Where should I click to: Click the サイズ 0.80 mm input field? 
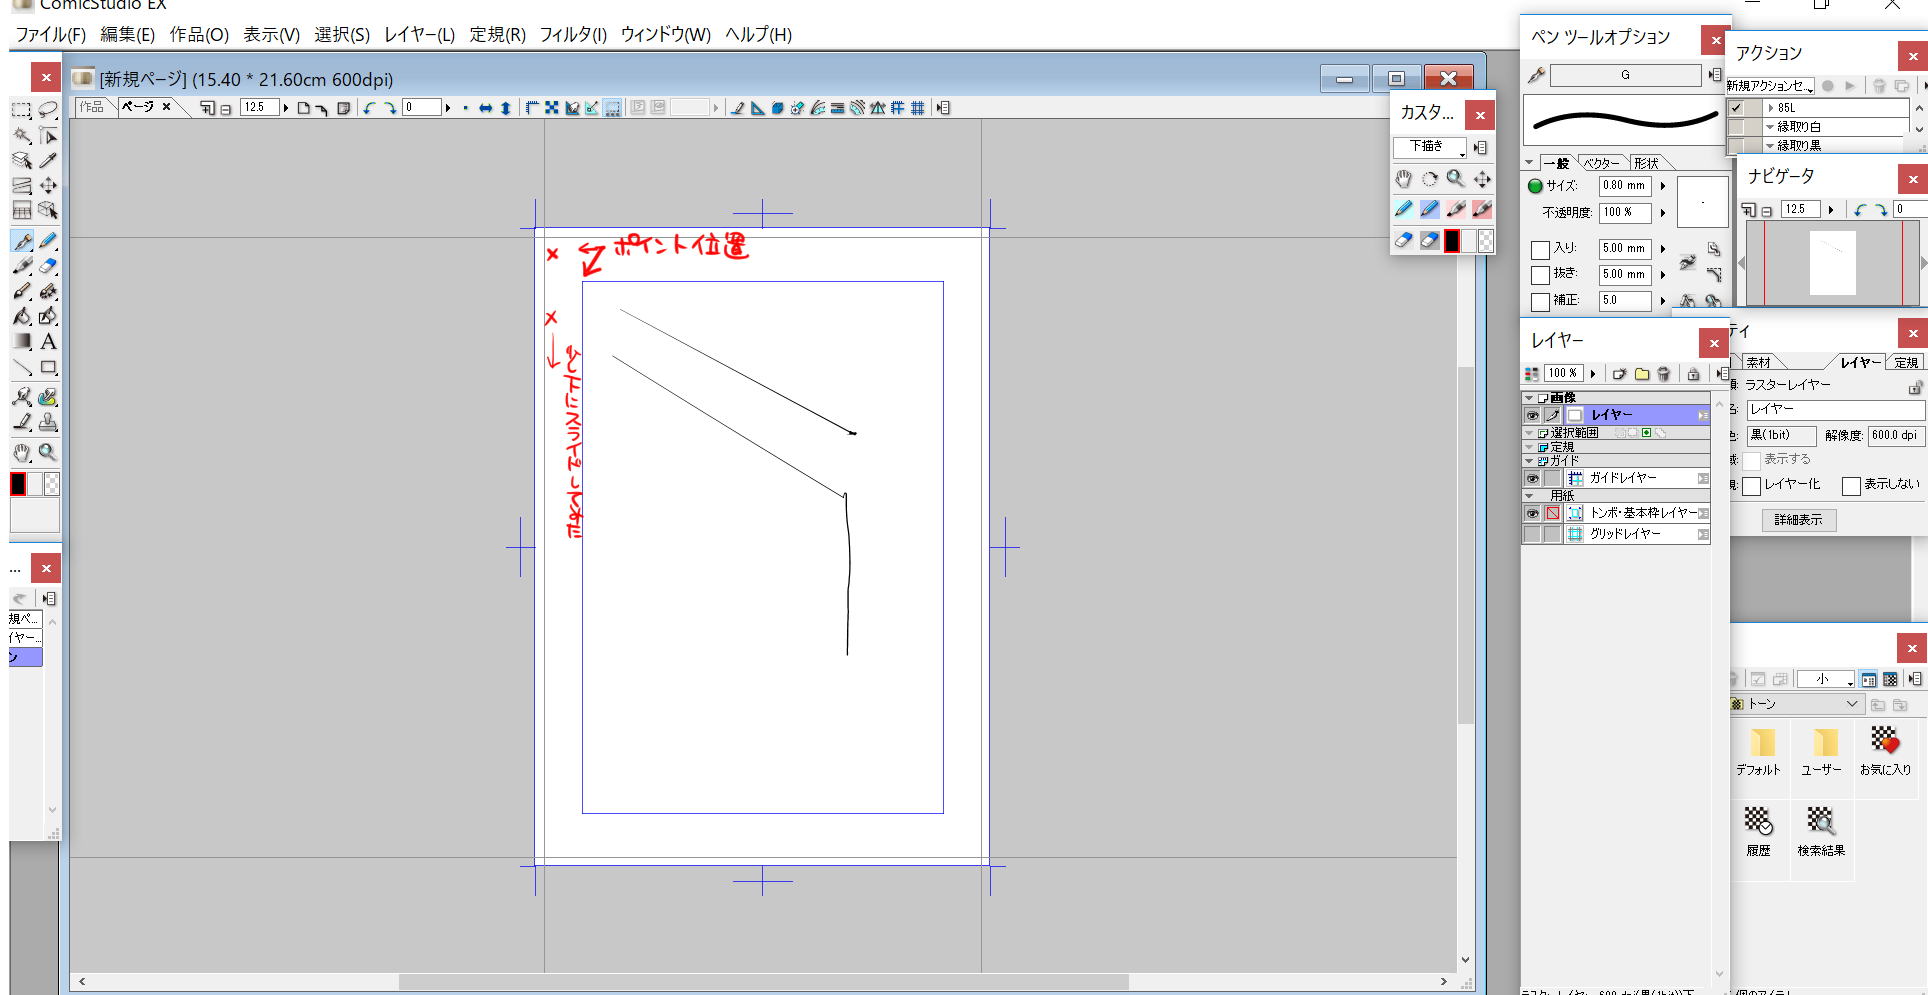pyautogui.click(x=1624, y=186)
